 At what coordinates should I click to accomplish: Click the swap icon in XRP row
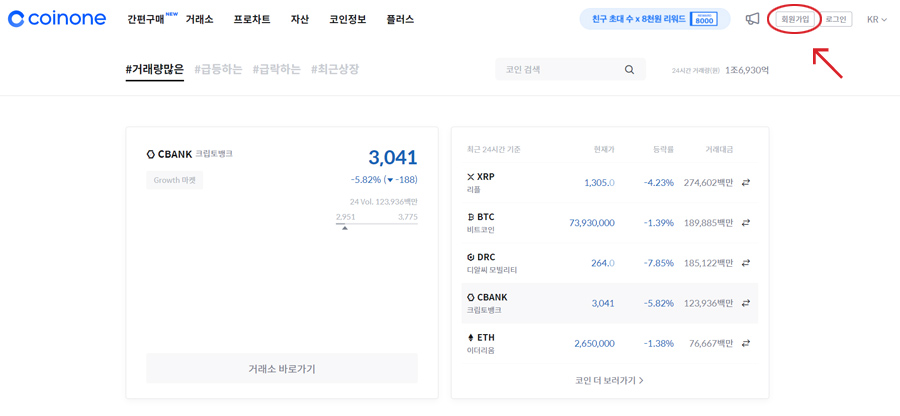pyautogui.click(x=746, y=182)
